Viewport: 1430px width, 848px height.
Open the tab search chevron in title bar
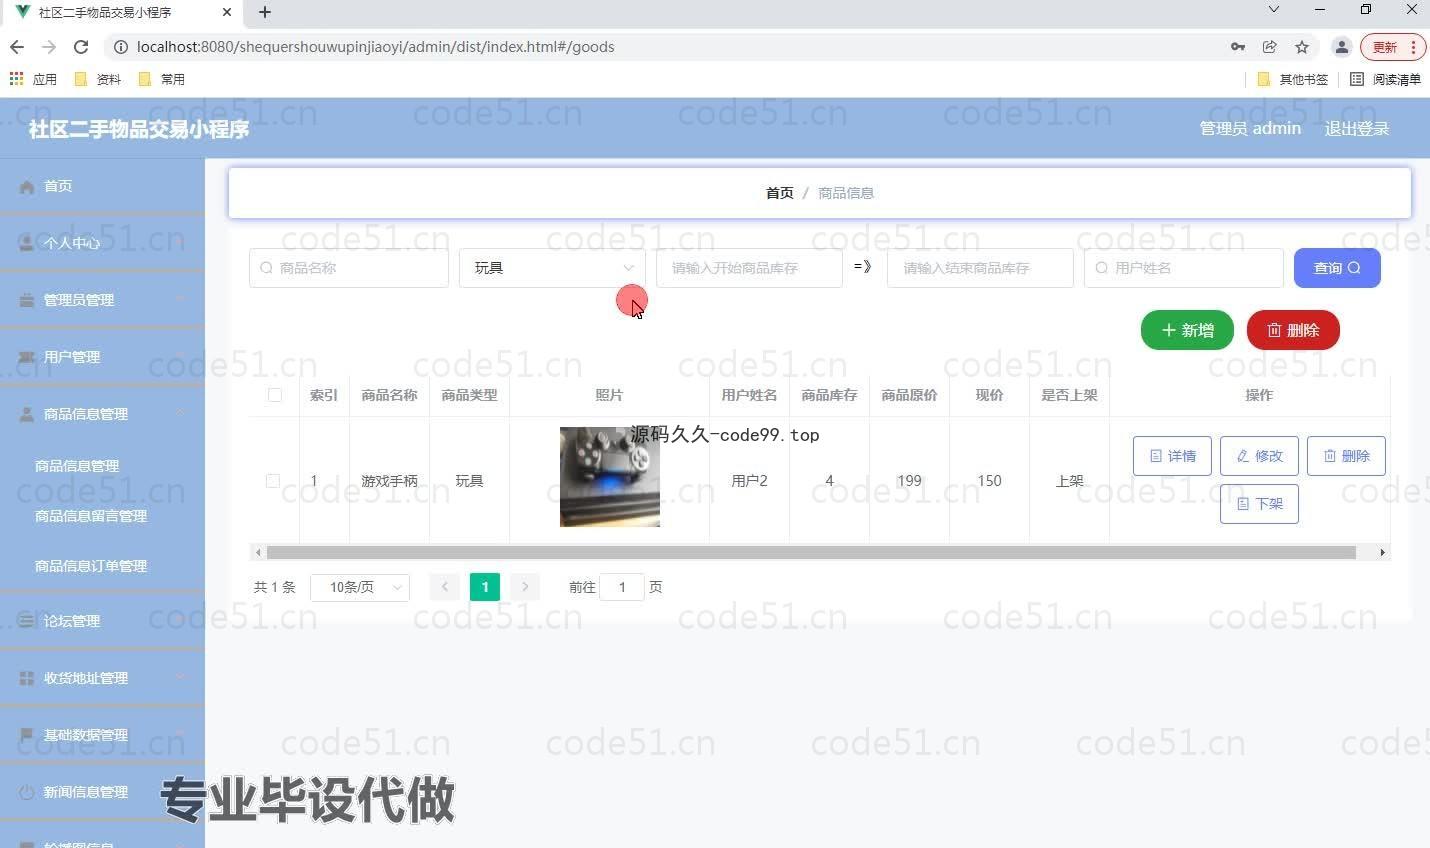click(x=1274, y=9)
